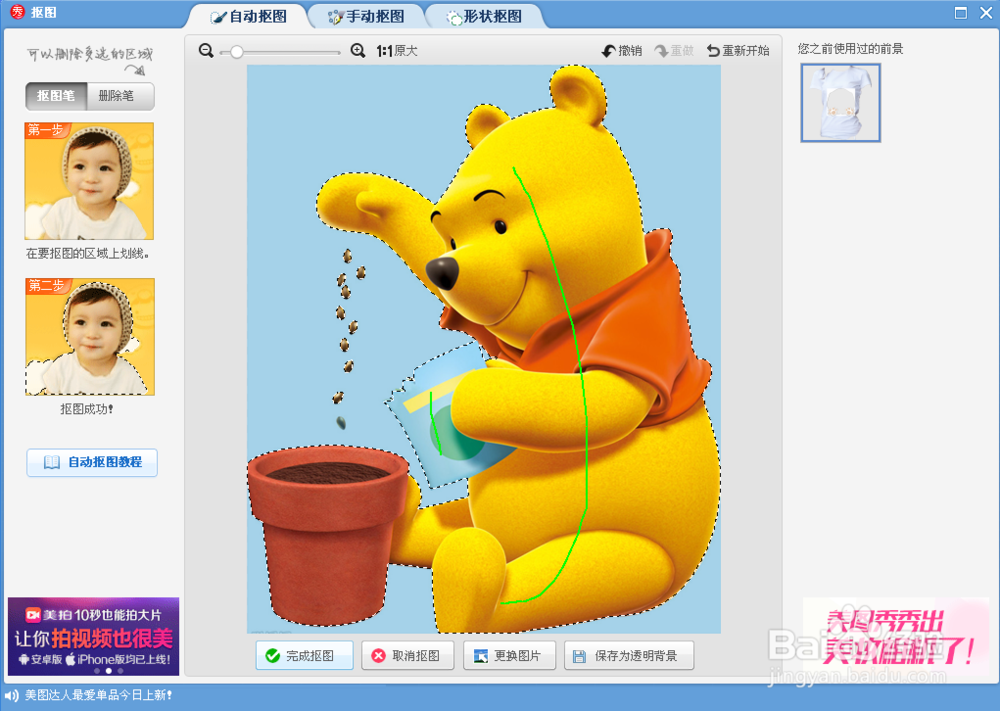This screenshot has width=1000, height=711.
Task: Open the 美拍 video ad banner
Action: click(x=93, y=635)
